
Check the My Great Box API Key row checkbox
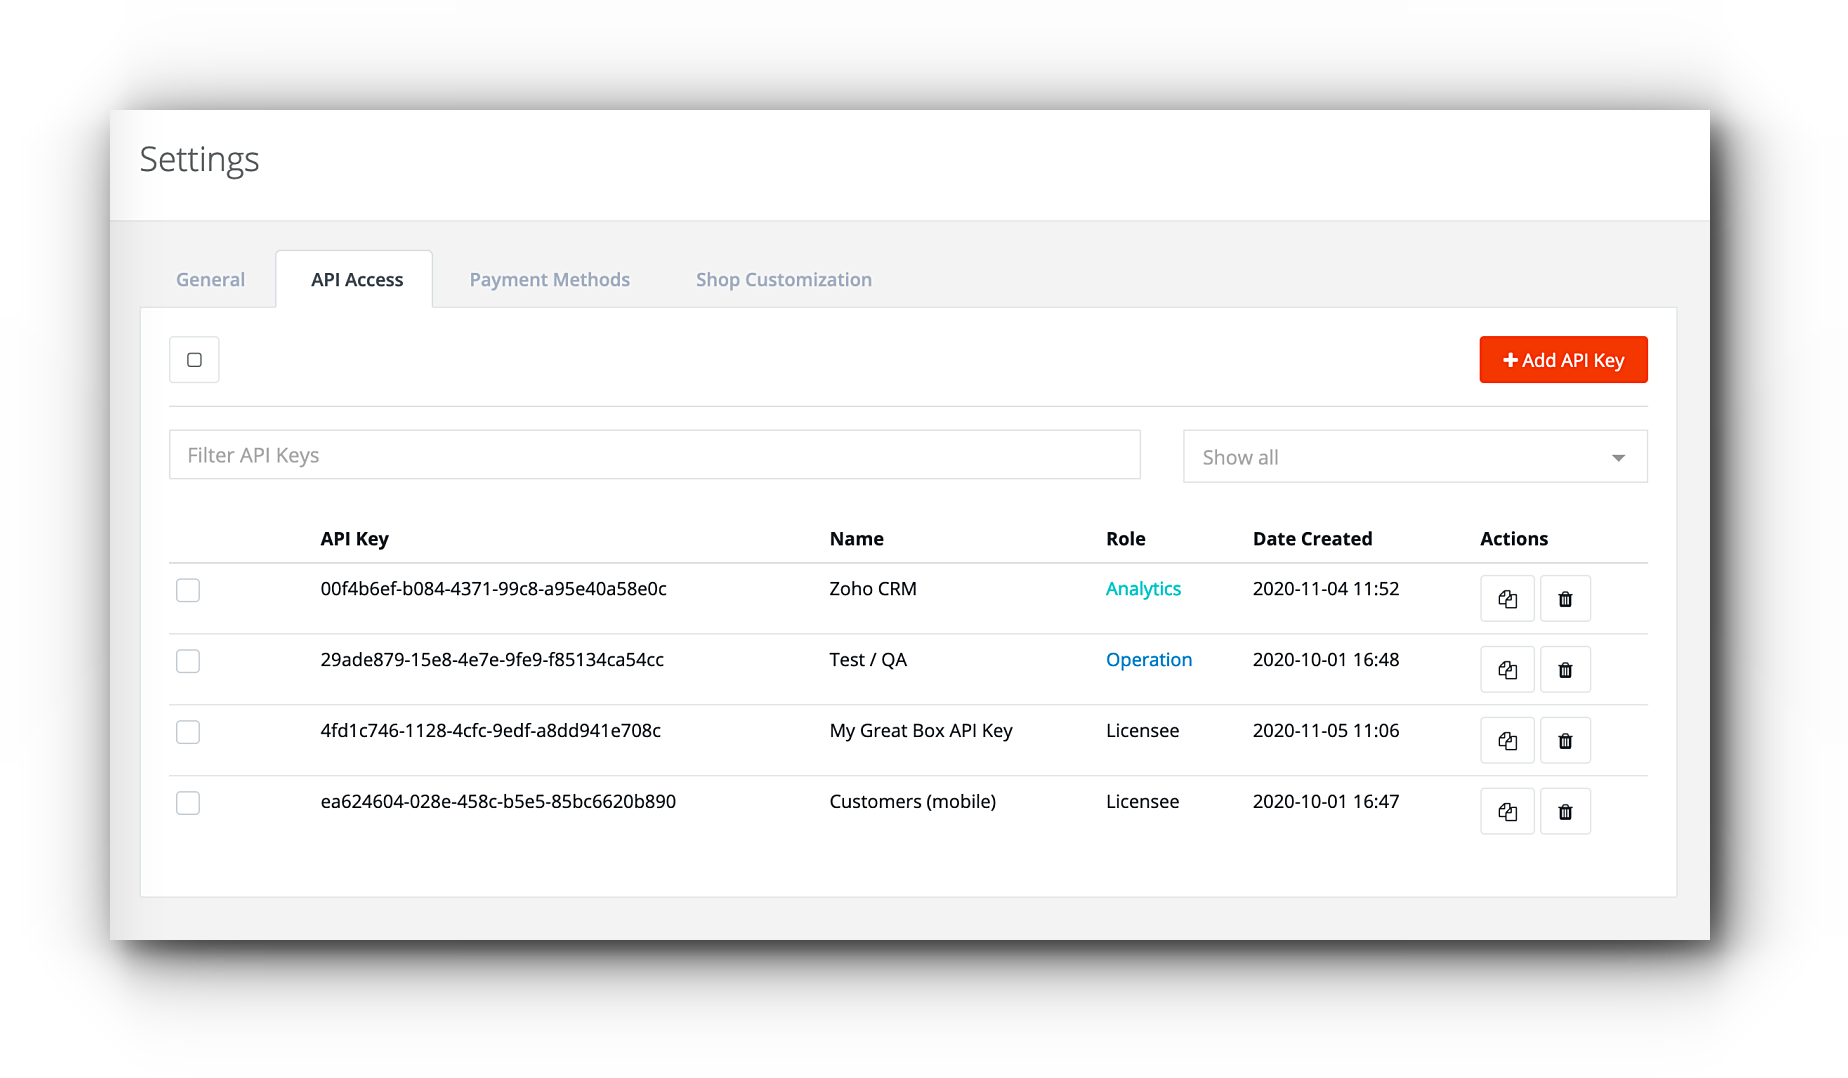coord(188,732)
